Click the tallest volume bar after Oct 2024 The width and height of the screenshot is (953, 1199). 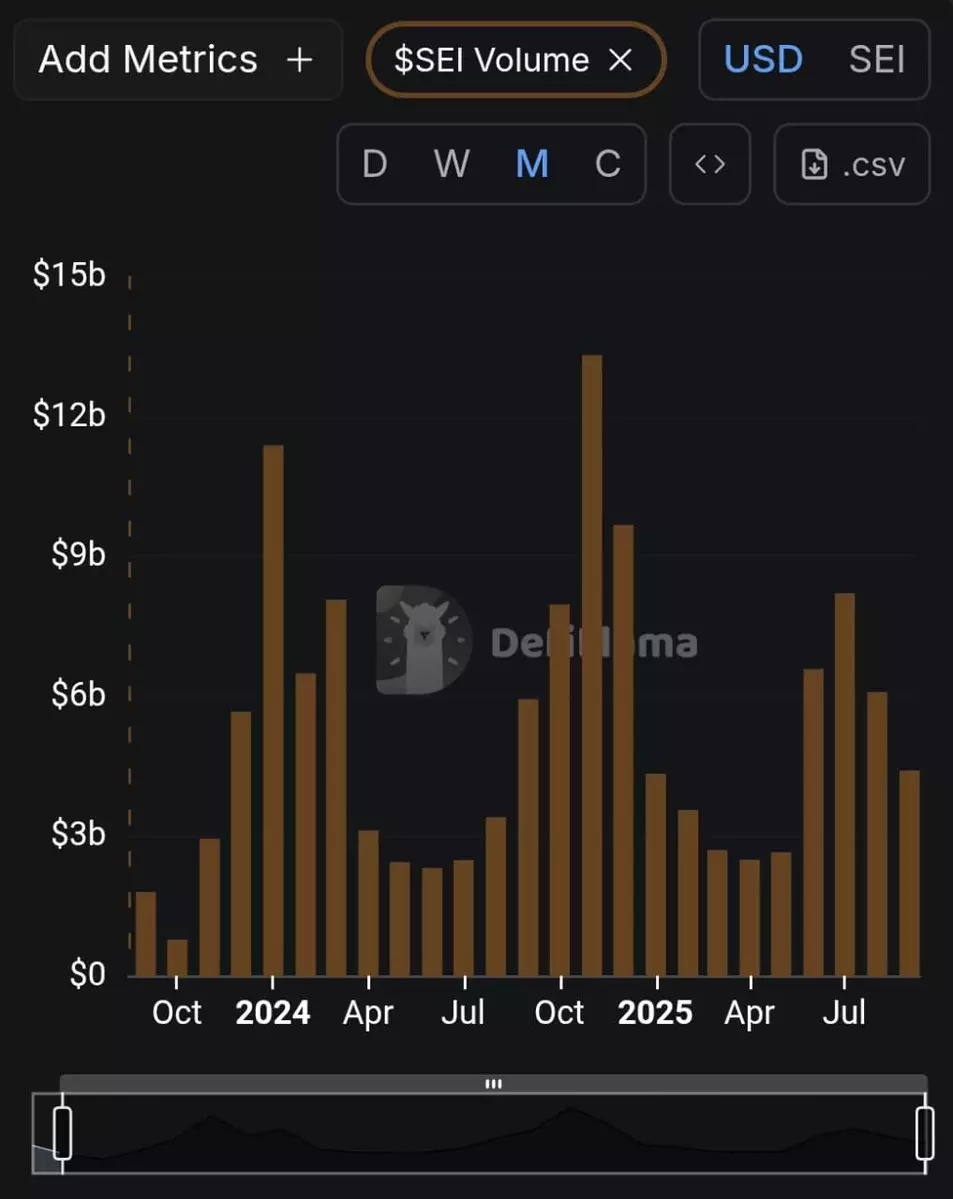click(x=592, y=665)
